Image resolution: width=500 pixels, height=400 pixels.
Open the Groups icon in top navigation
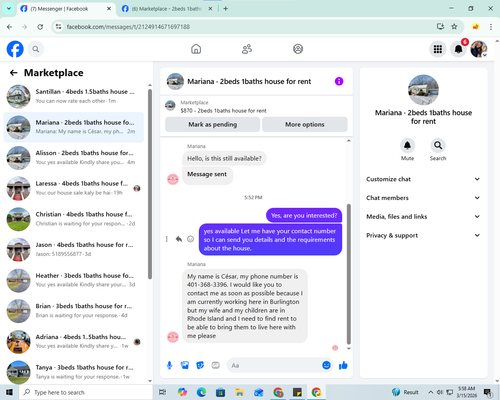[x=298, y=49]
